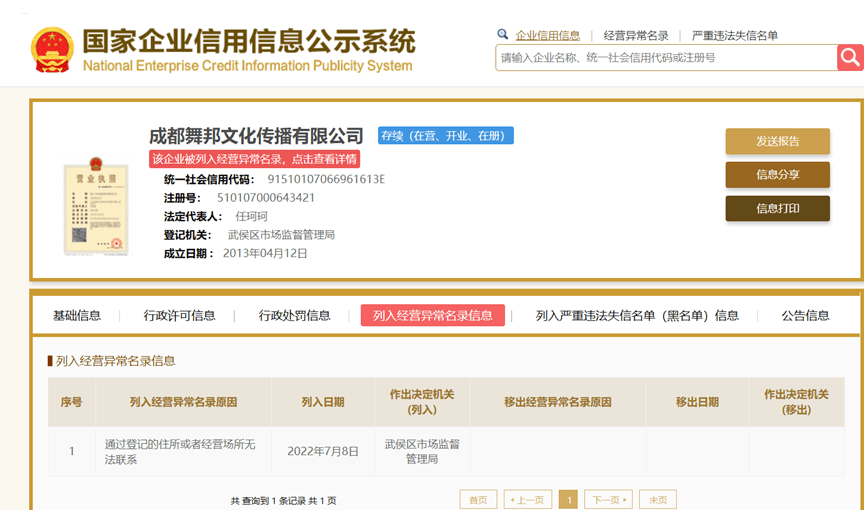Open the 列入严重违法失信名单 (黑名单) 信息 tab
Screen dimensions: 864x510
click(637, 316)
